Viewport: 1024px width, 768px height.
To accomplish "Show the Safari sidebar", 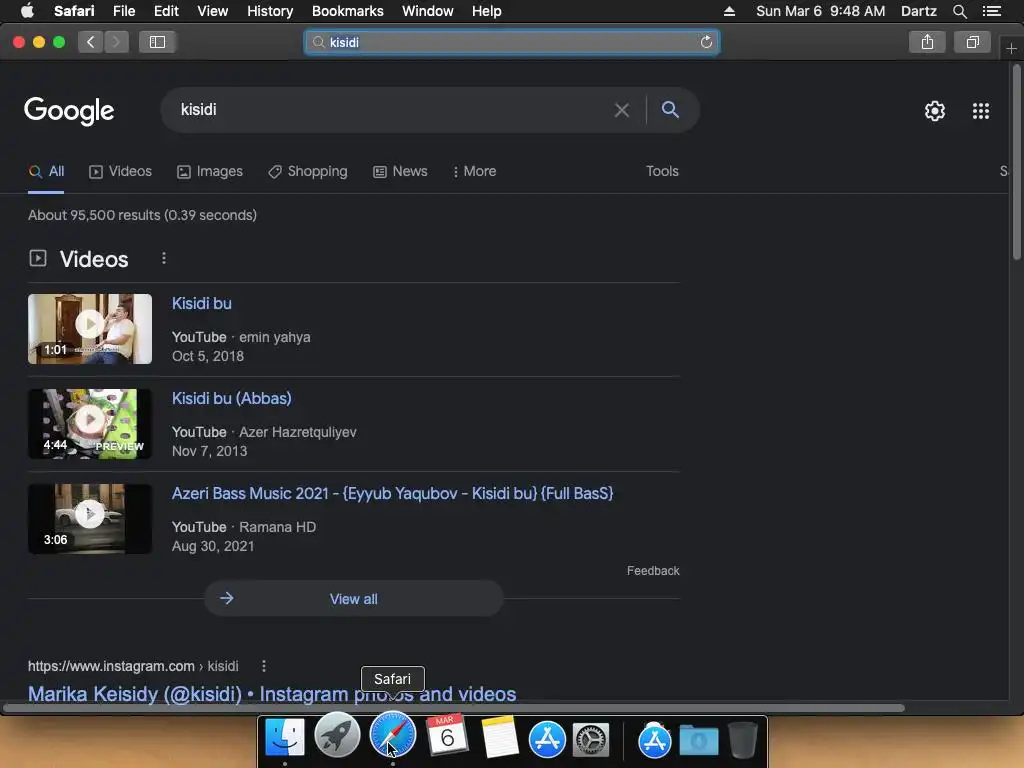I will pyautogui.click(x=157, y=42).
